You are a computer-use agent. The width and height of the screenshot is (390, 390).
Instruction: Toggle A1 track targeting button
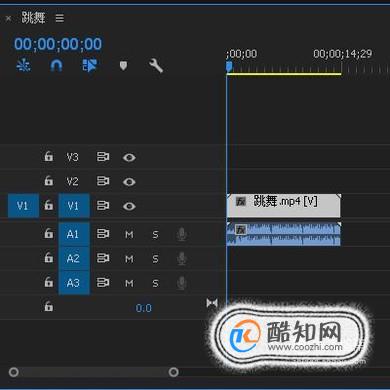click(x=74, y=234)
